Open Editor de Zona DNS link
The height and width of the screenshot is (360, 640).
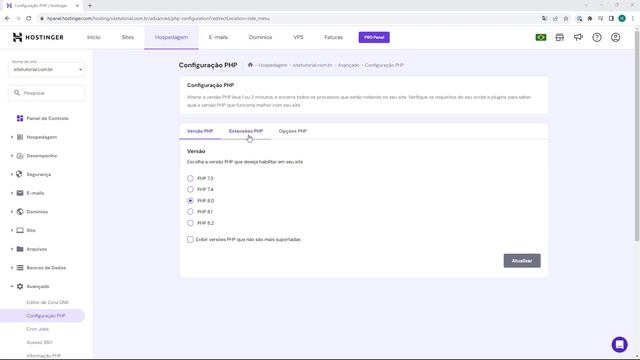47,302
